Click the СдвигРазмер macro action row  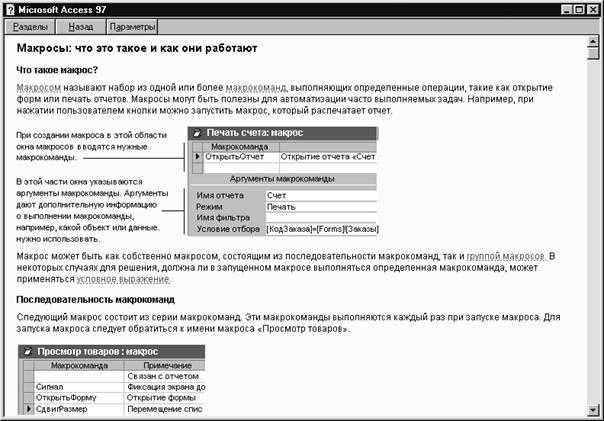coord(79,409)
